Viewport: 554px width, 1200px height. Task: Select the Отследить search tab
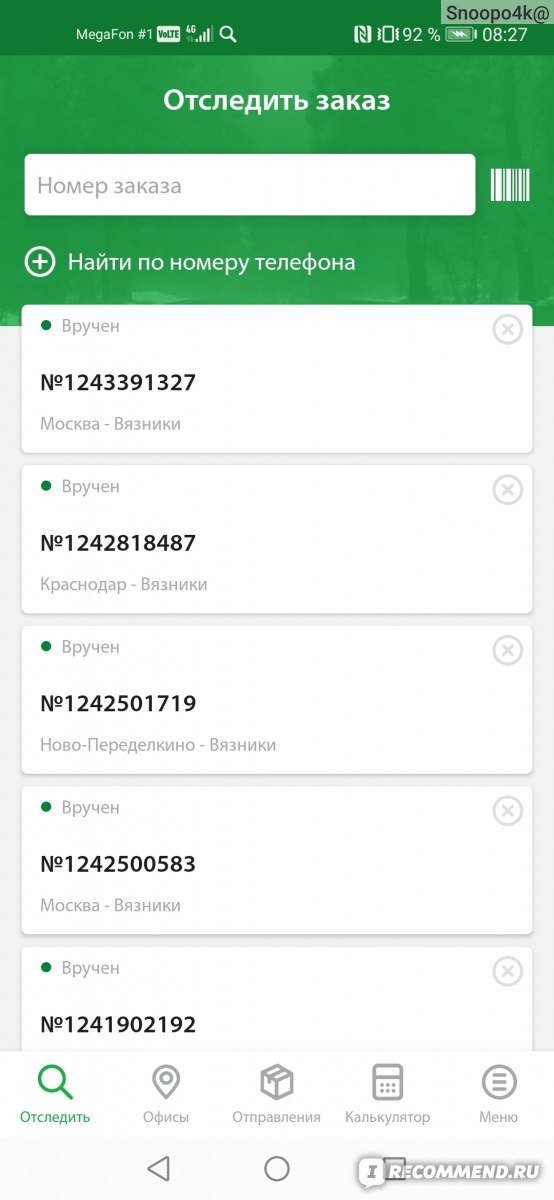55,1095
